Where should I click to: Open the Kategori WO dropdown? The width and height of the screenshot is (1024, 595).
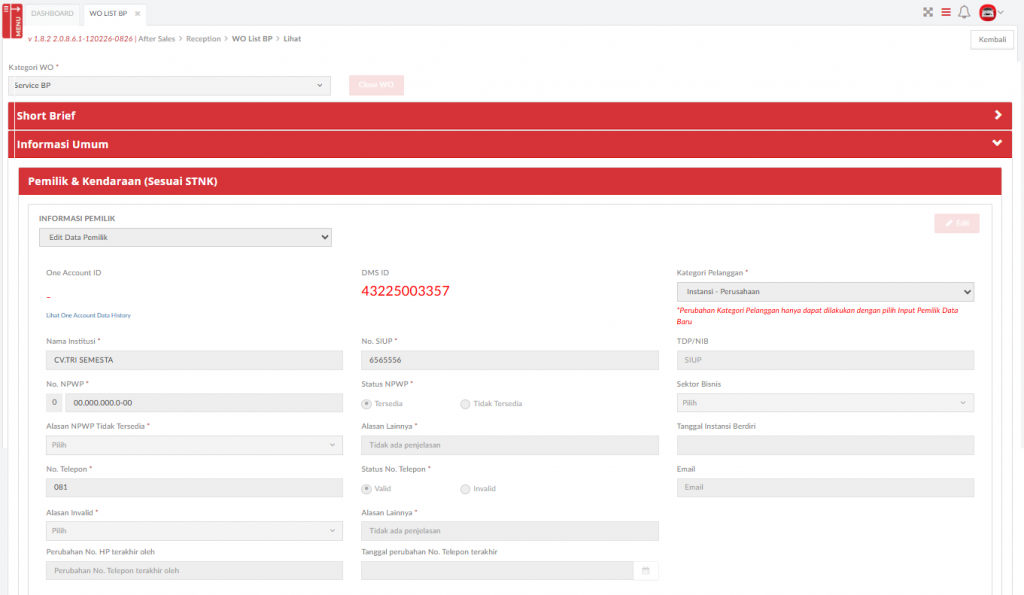[169, 86]
